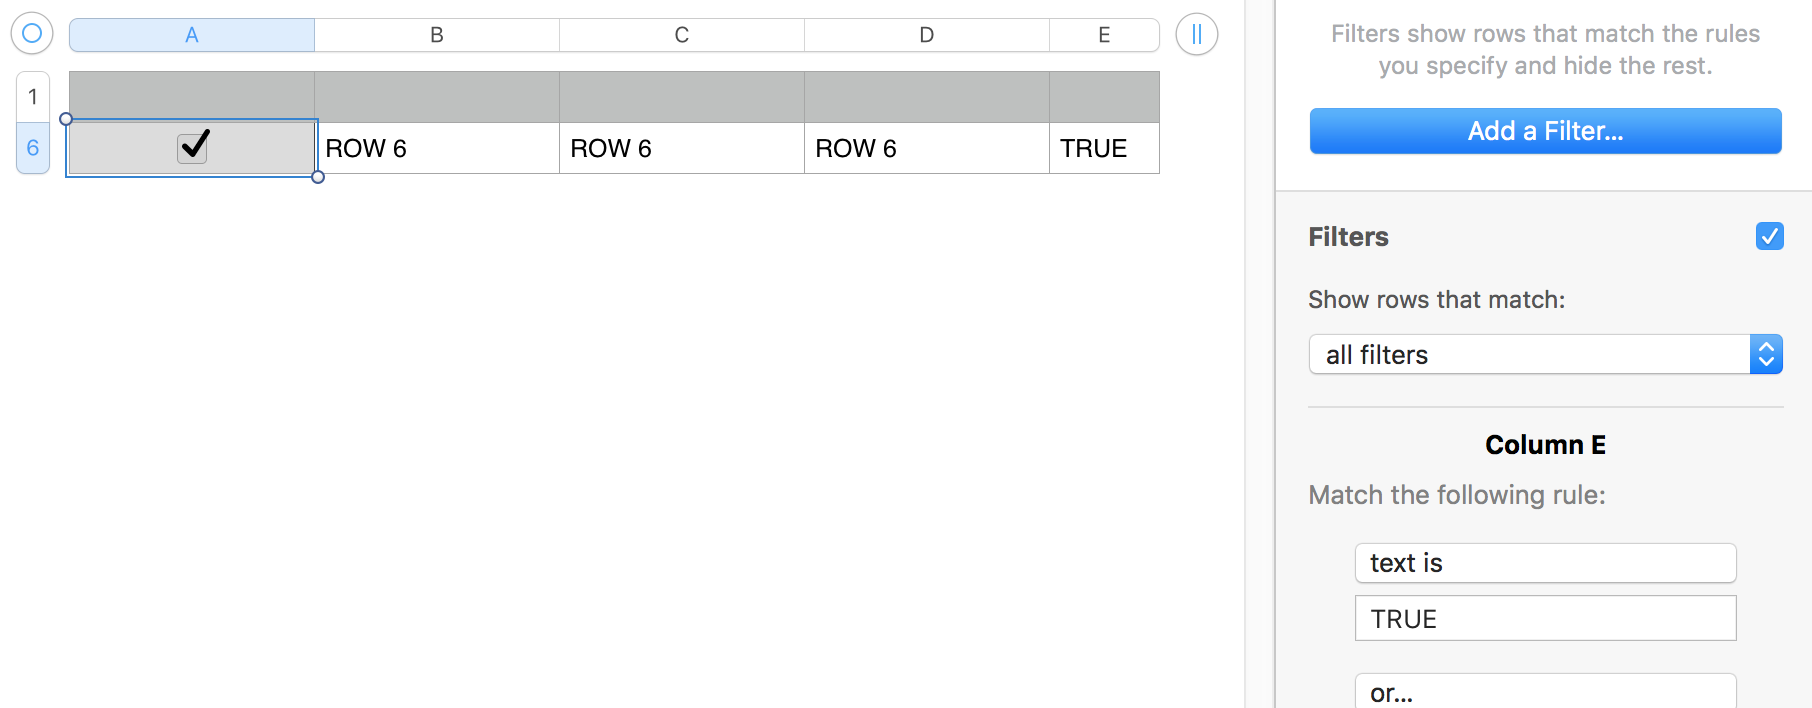Select row 6 header

coord(33,148)
